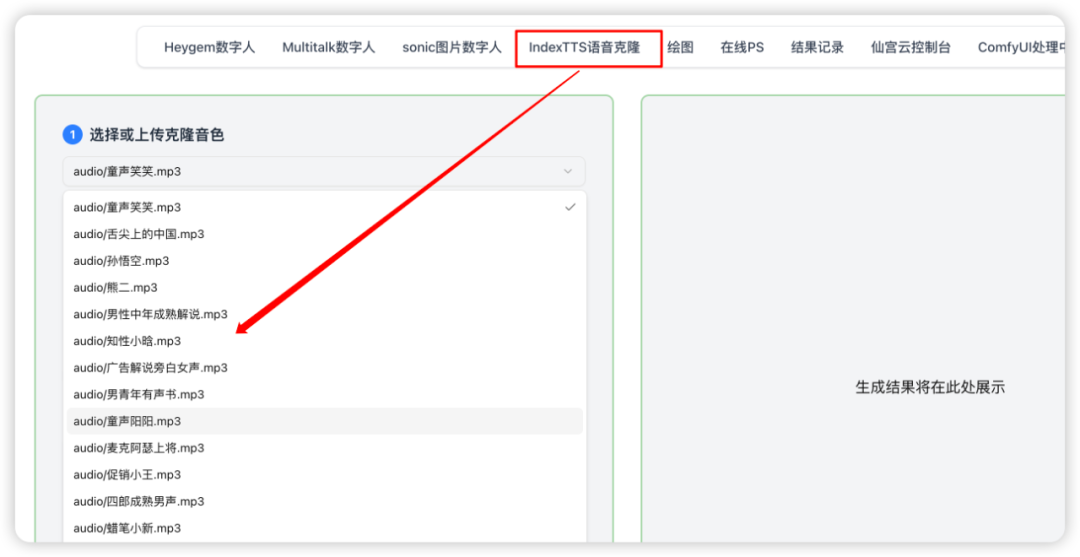Pick the highlighted audio/童声阳阳.mp3 option

pos(324,421)
